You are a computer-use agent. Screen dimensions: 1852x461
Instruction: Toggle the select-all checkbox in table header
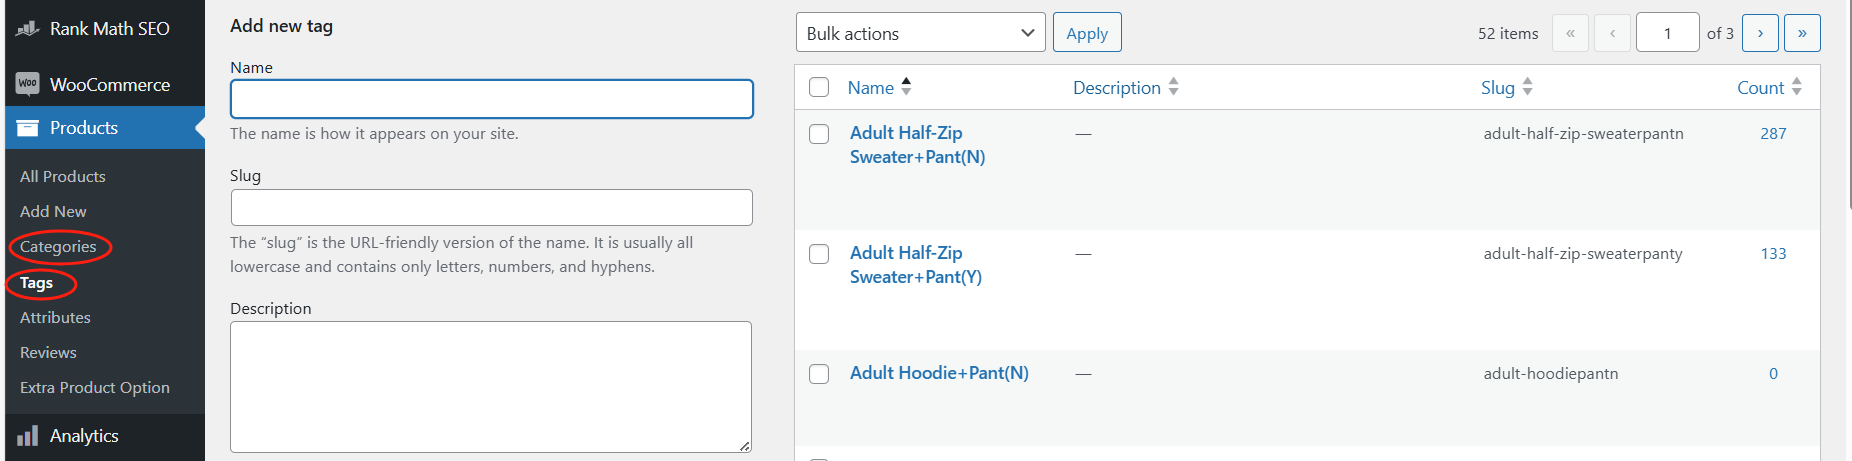pyautogui.click(x=819, y=87)
